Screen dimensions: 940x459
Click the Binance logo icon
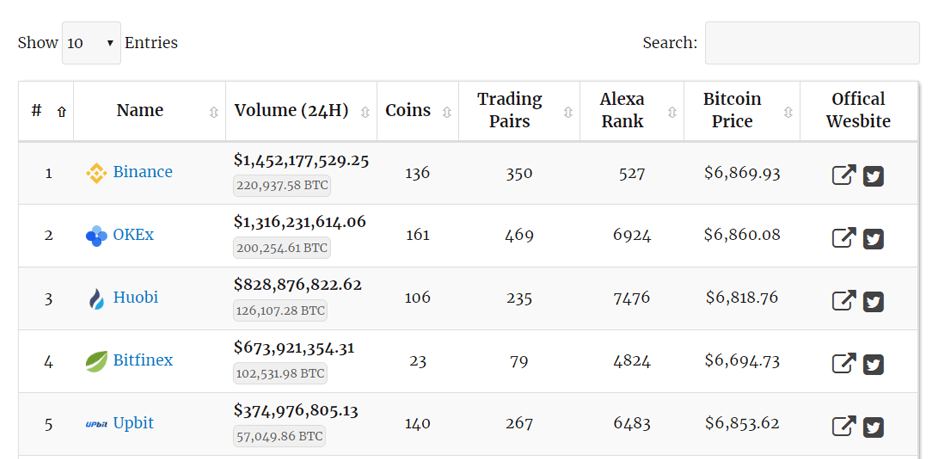[97, 173]
